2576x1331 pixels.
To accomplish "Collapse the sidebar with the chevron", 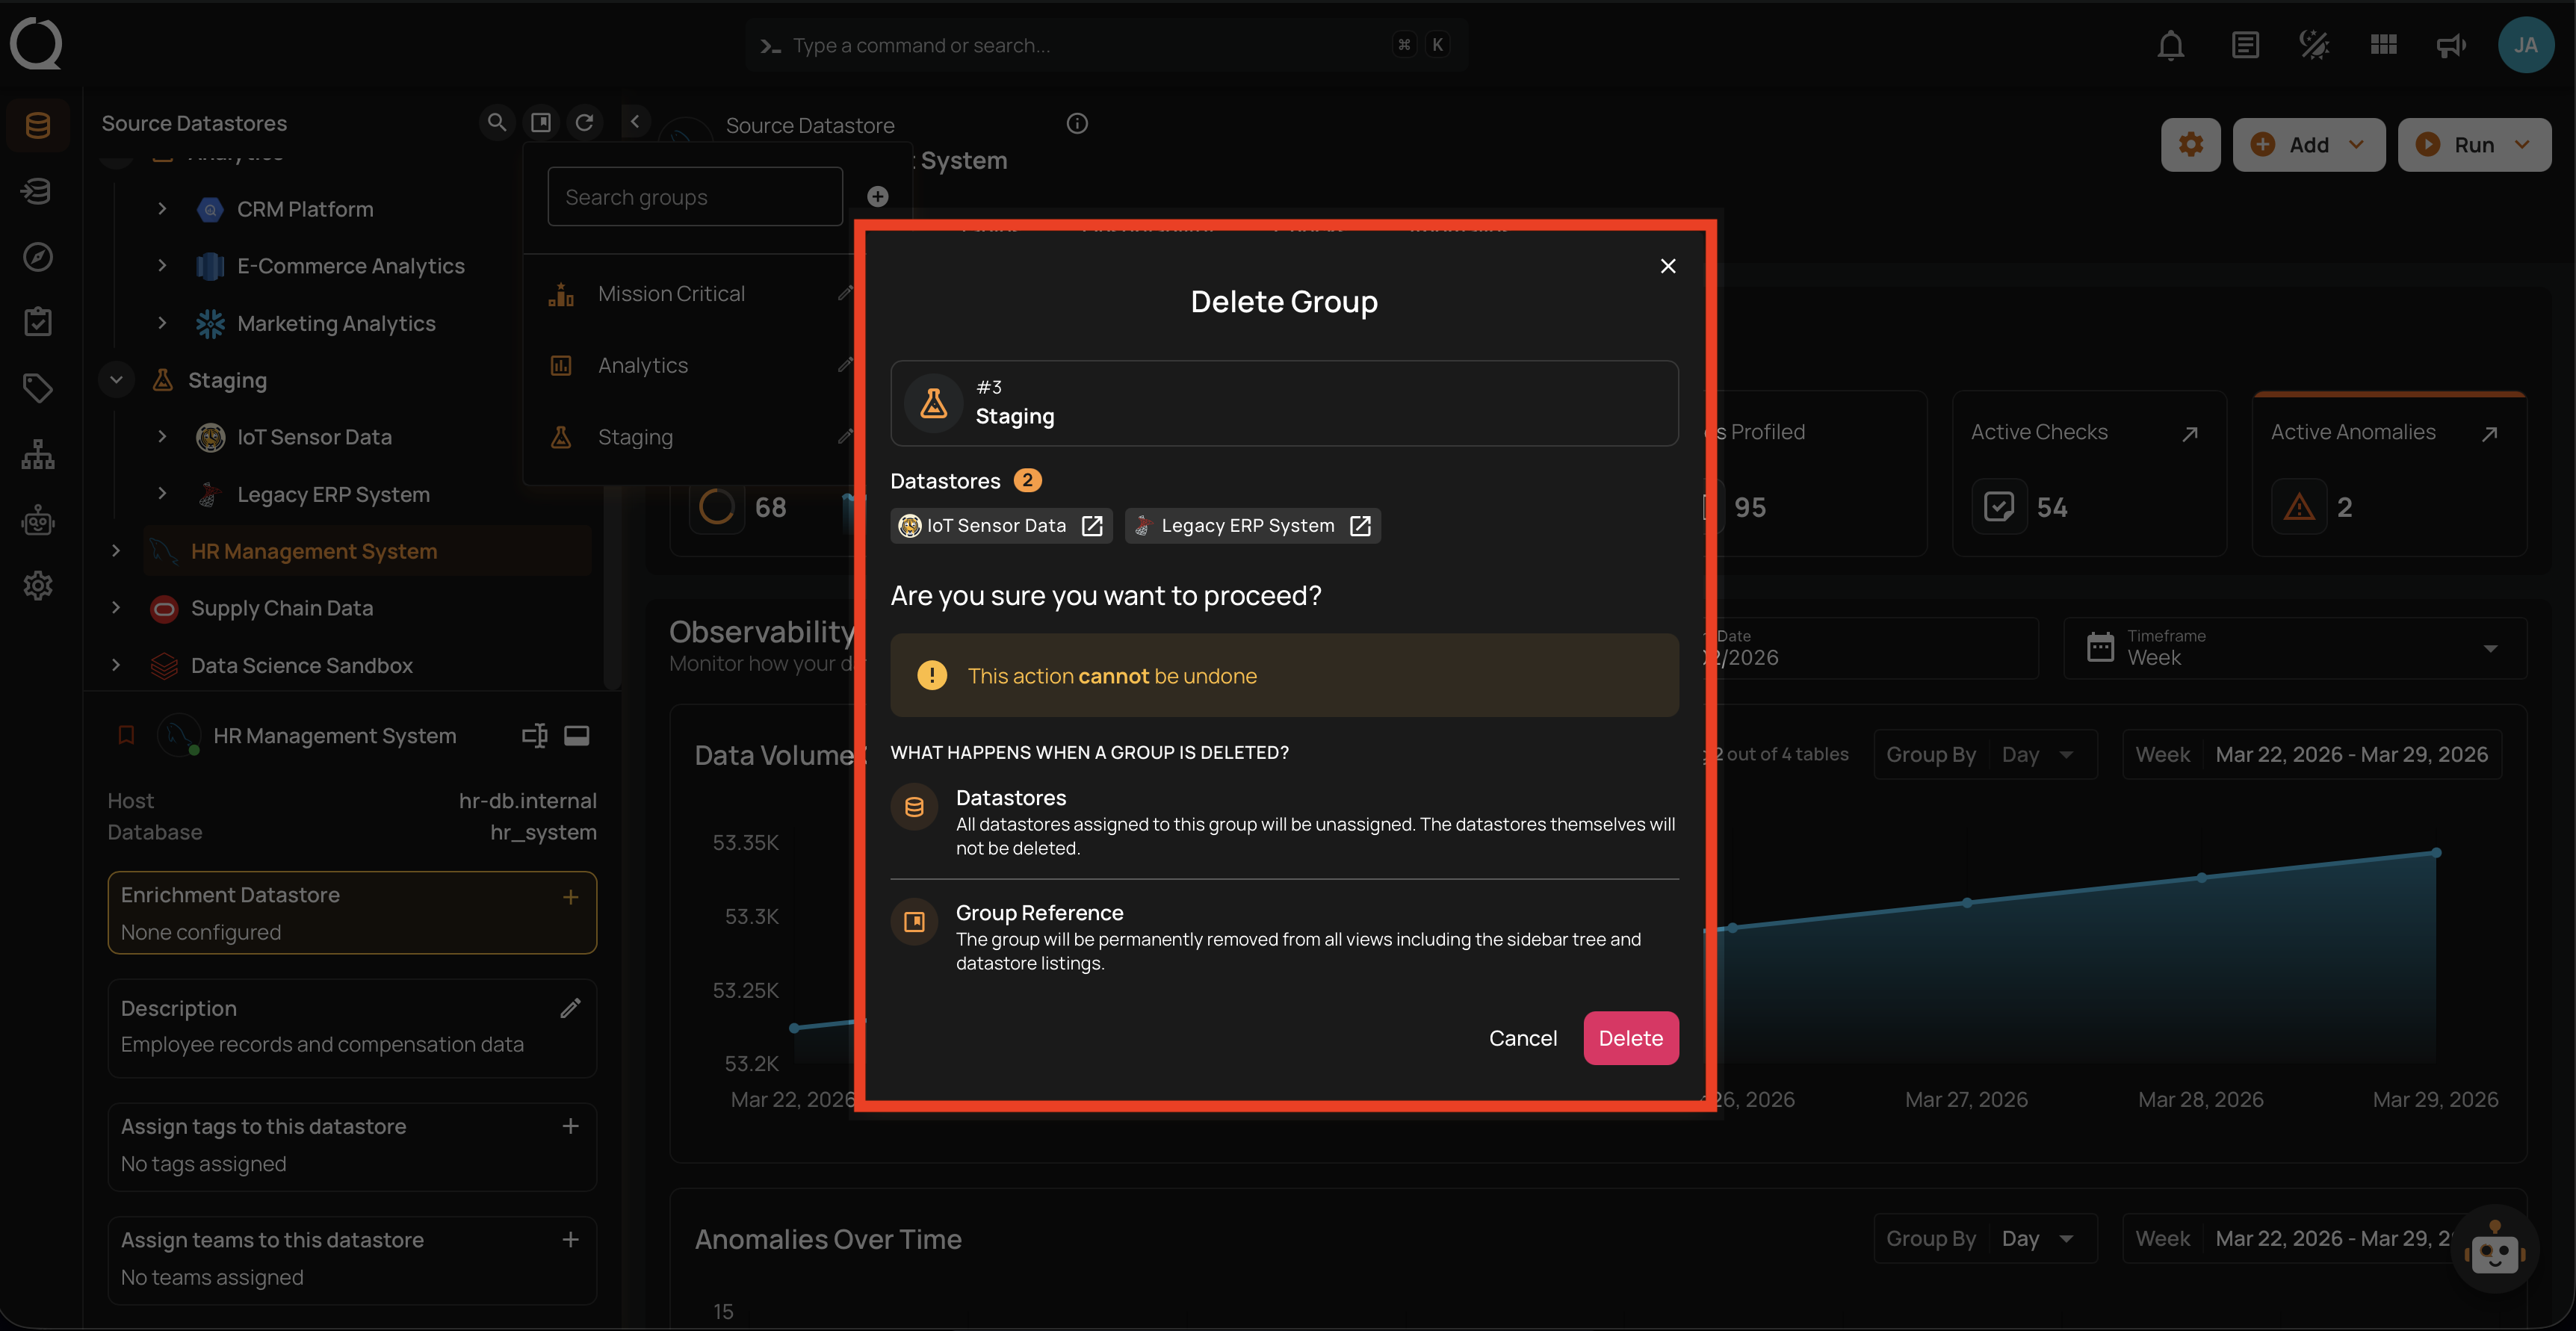I will tap(635, 122).
